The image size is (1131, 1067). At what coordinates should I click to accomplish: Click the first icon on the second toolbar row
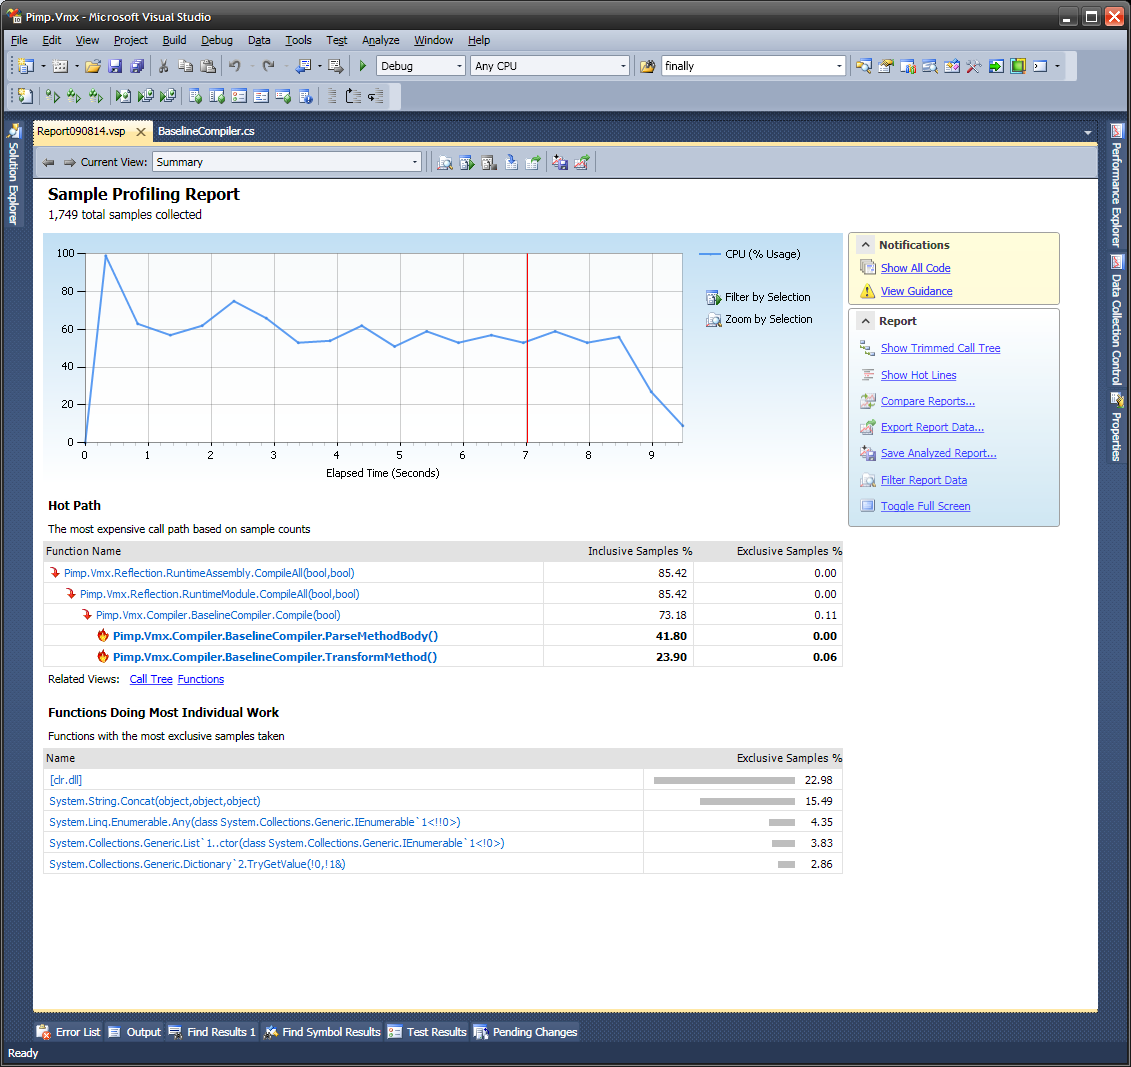[x=25, y=96]
